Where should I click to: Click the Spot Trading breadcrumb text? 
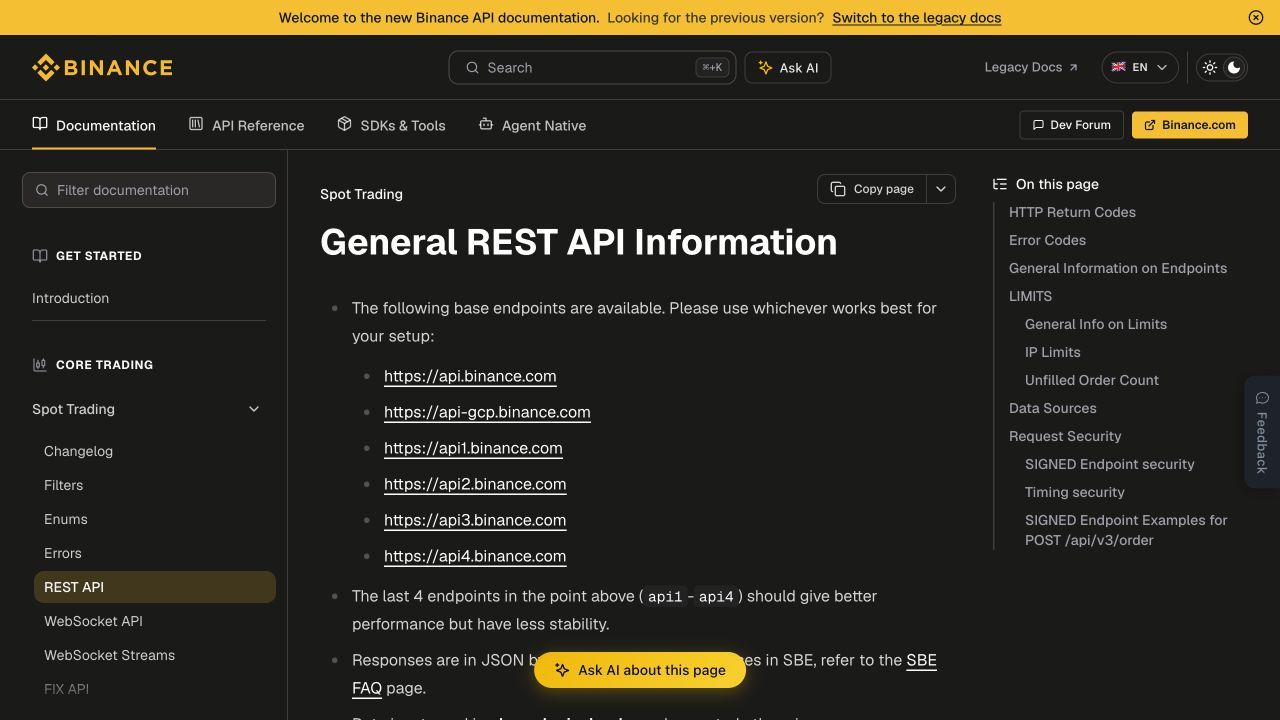click(x=361, y=194)
